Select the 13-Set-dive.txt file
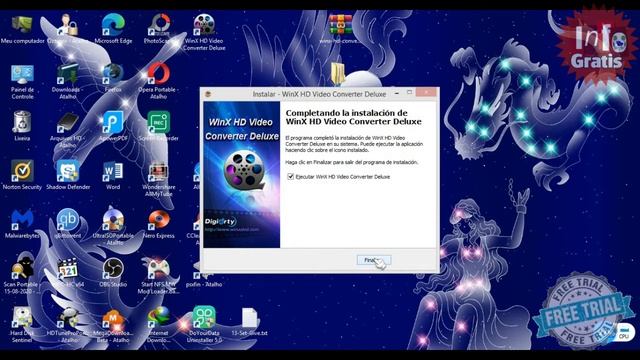Viewport: 640px width, 360px height. (x=249, y=322)
